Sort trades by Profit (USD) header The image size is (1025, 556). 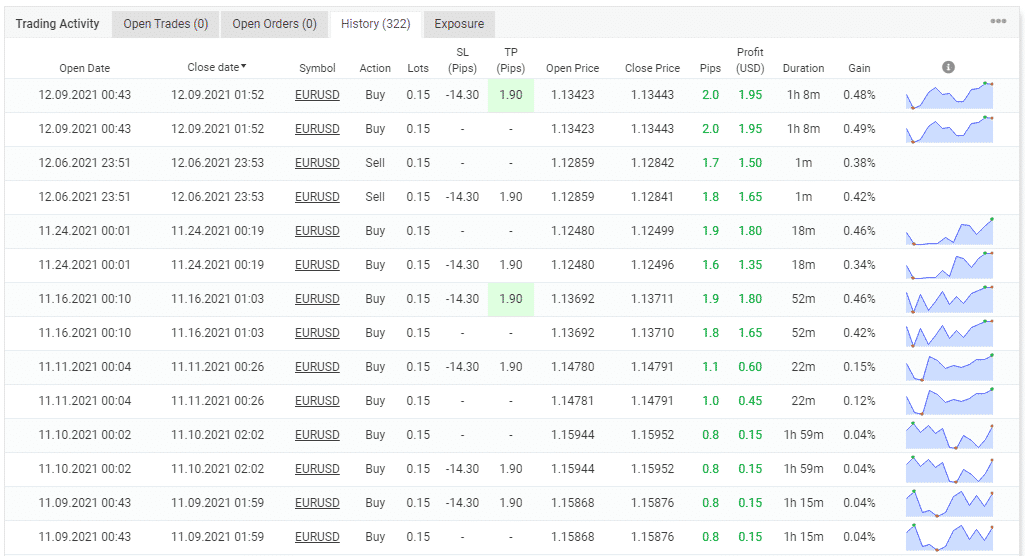(x=750, y=60)
